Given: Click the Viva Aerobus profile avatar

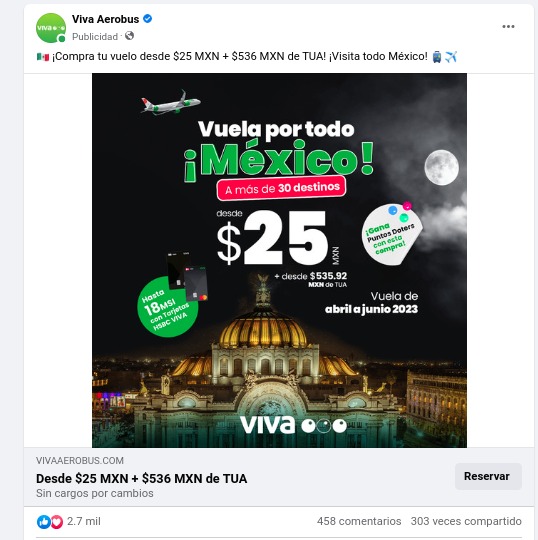Looking at the screenshot, I should pyautogui.click(x=51, y=28).
